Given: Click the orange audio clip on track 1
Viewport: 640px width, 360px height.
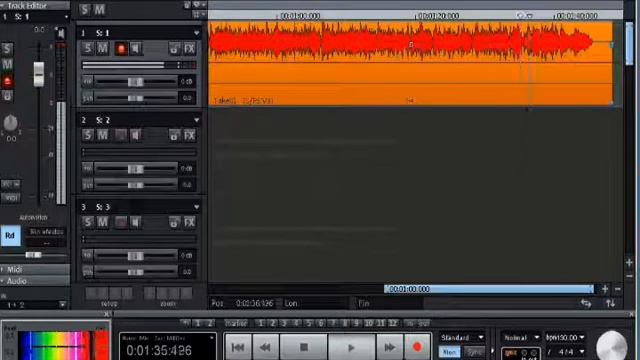Looking at the screenshot, I should pos(411,64).
